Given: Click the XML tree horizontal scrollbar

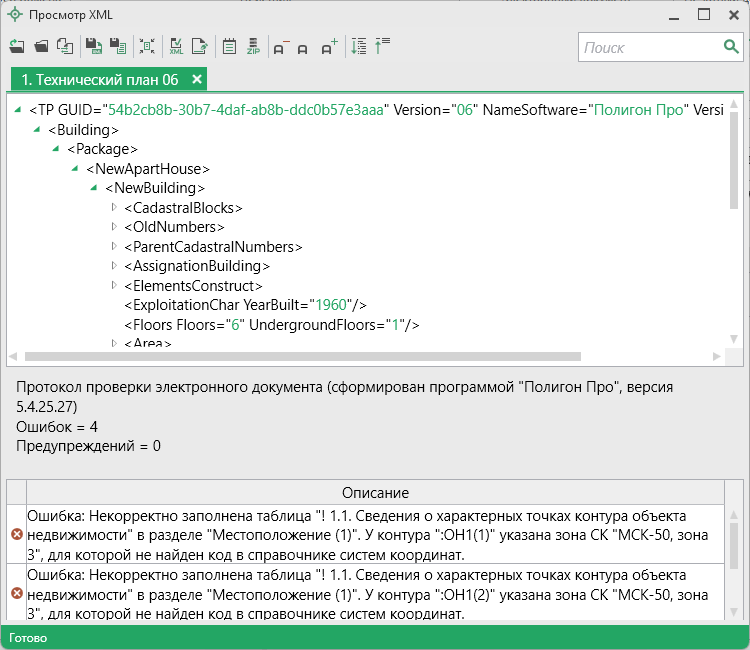Looking at the screenshot, I should (x=302, y=357).
